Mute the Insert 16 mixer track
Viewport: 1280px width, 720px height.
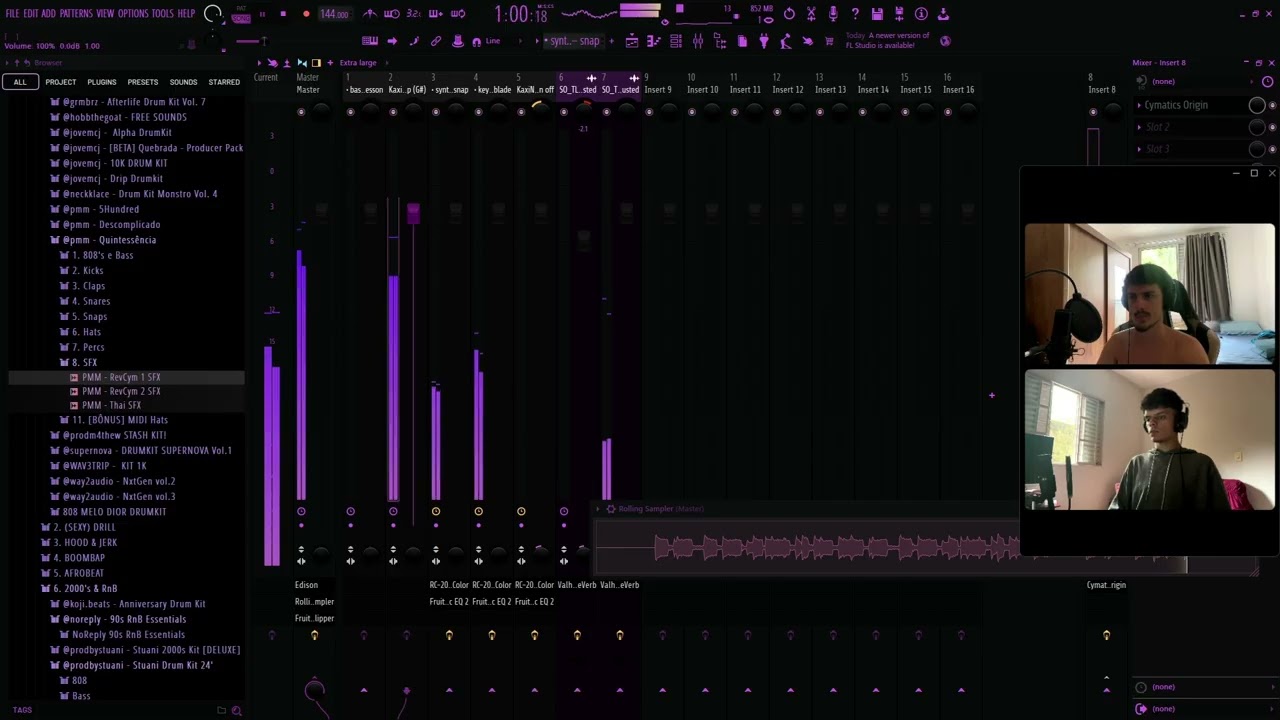[947, 112]
